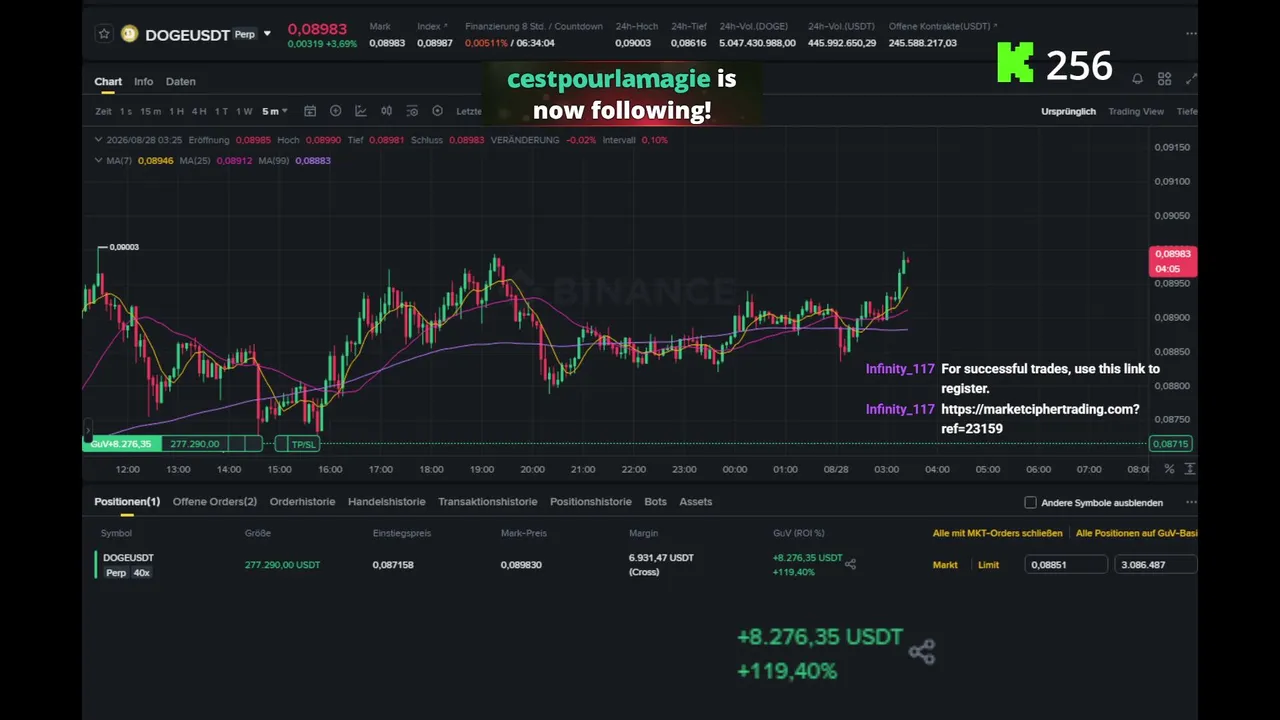Open the price alert bell icon
1280x720 pixels.
pos(1137,79)
